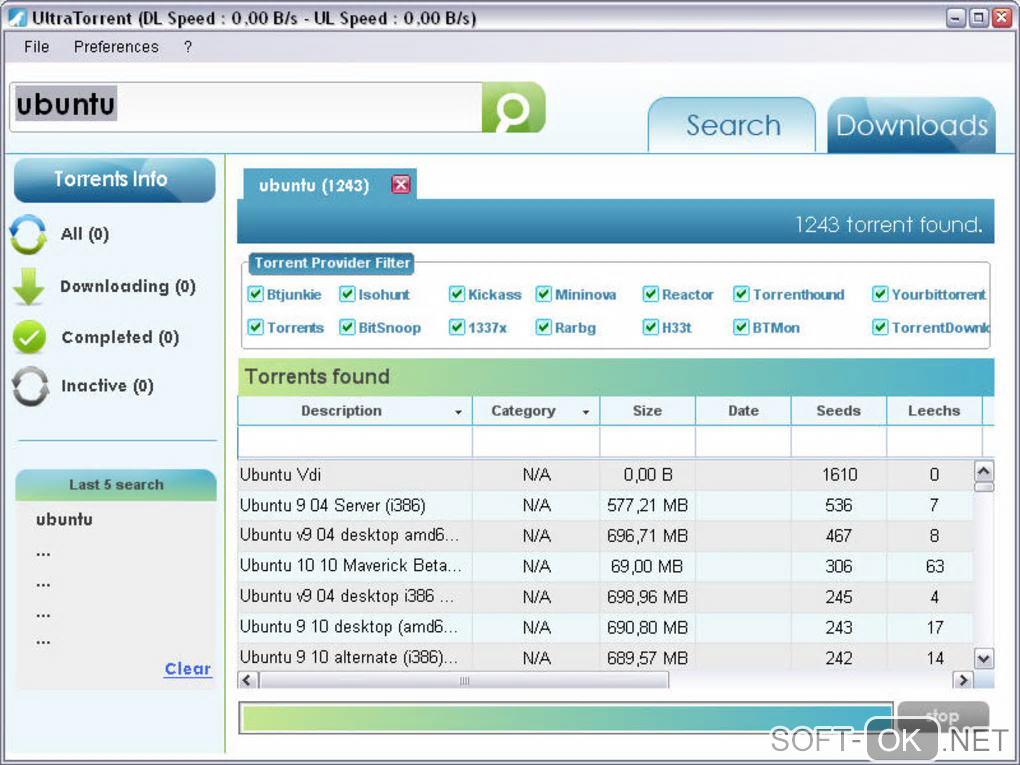The image size is (1020, 765).
Task: Toggle the Mininova provider checkbox
Action: tap(543, 294)
